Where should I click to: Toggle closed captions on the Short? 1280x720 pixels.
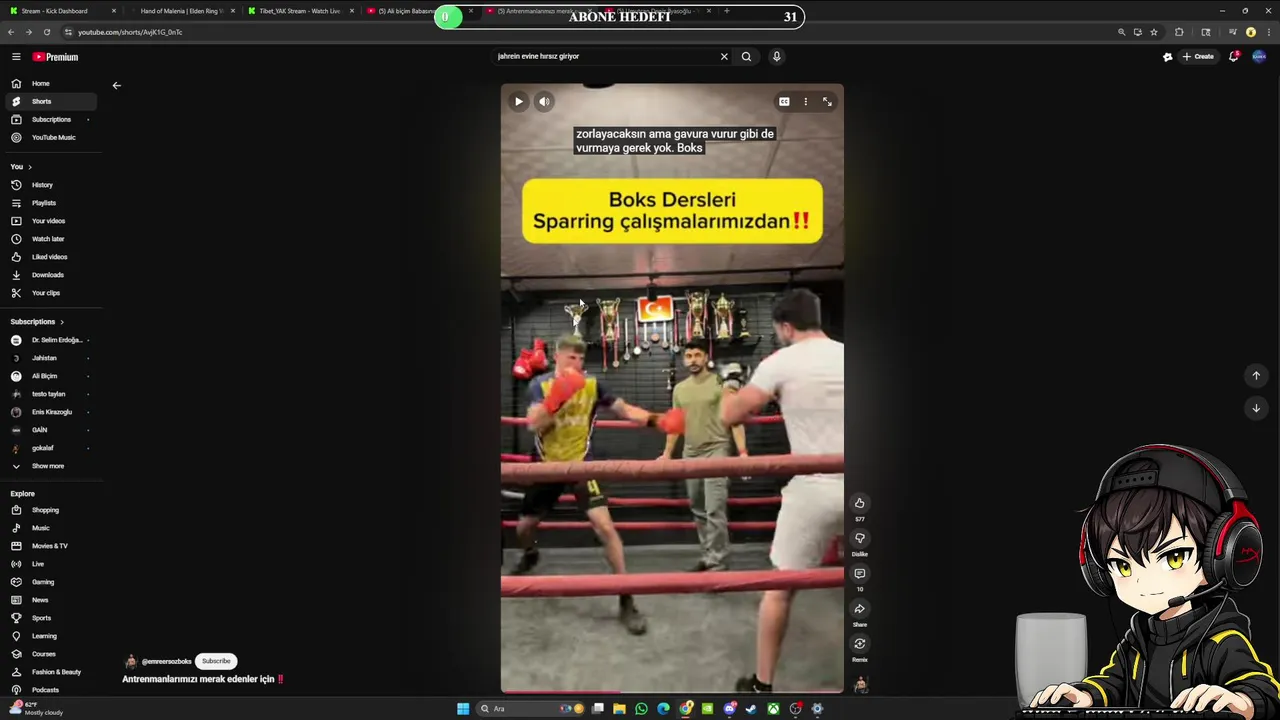point(784,101)
